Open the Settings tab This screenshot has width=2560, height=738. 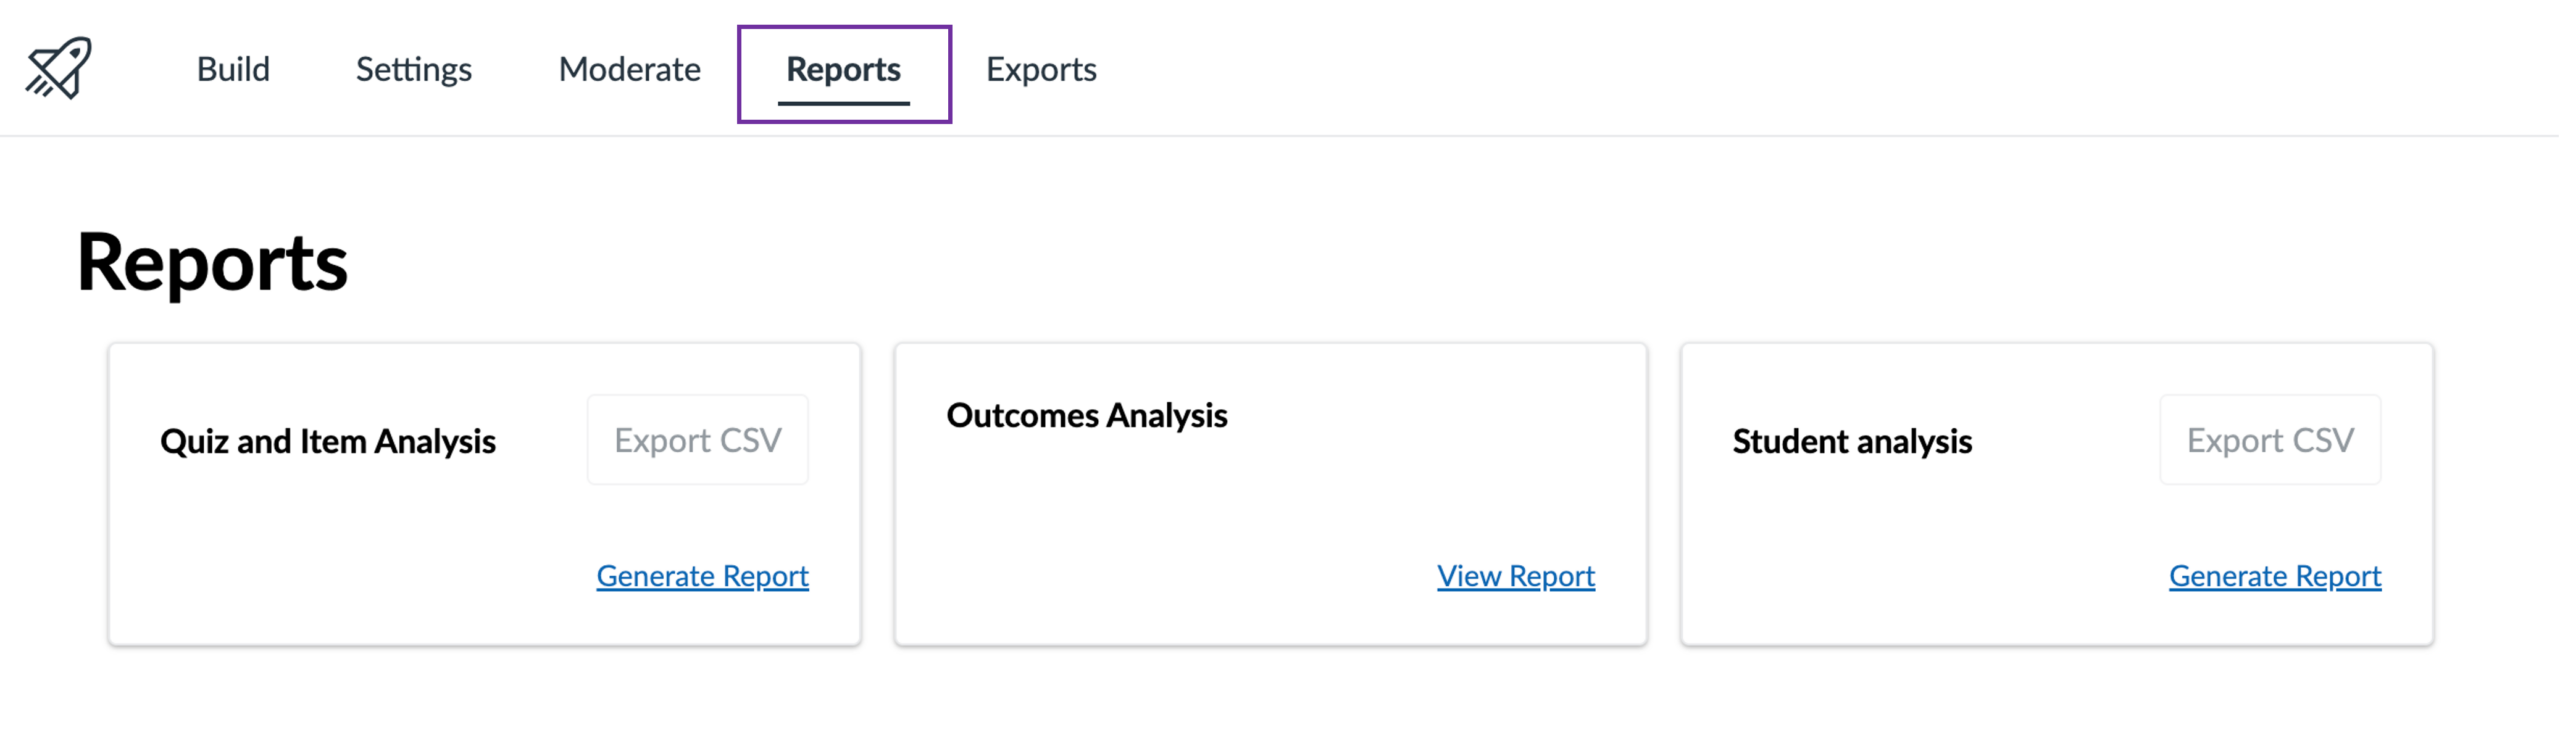pyautogui.click(x=413, y=69)
